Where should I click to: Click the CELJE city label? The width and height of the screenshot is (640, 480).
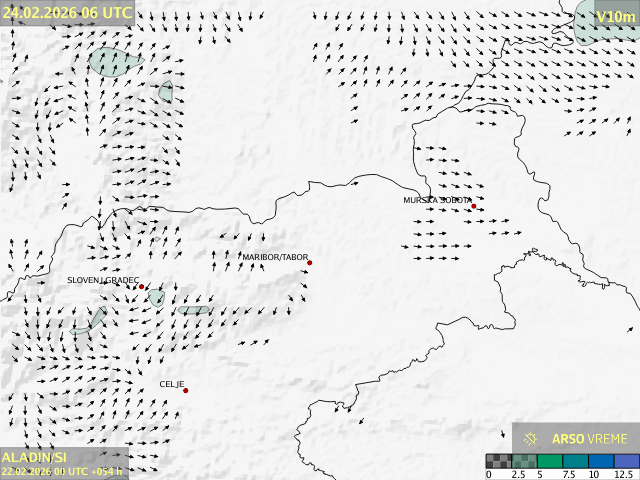click(172, 384)
